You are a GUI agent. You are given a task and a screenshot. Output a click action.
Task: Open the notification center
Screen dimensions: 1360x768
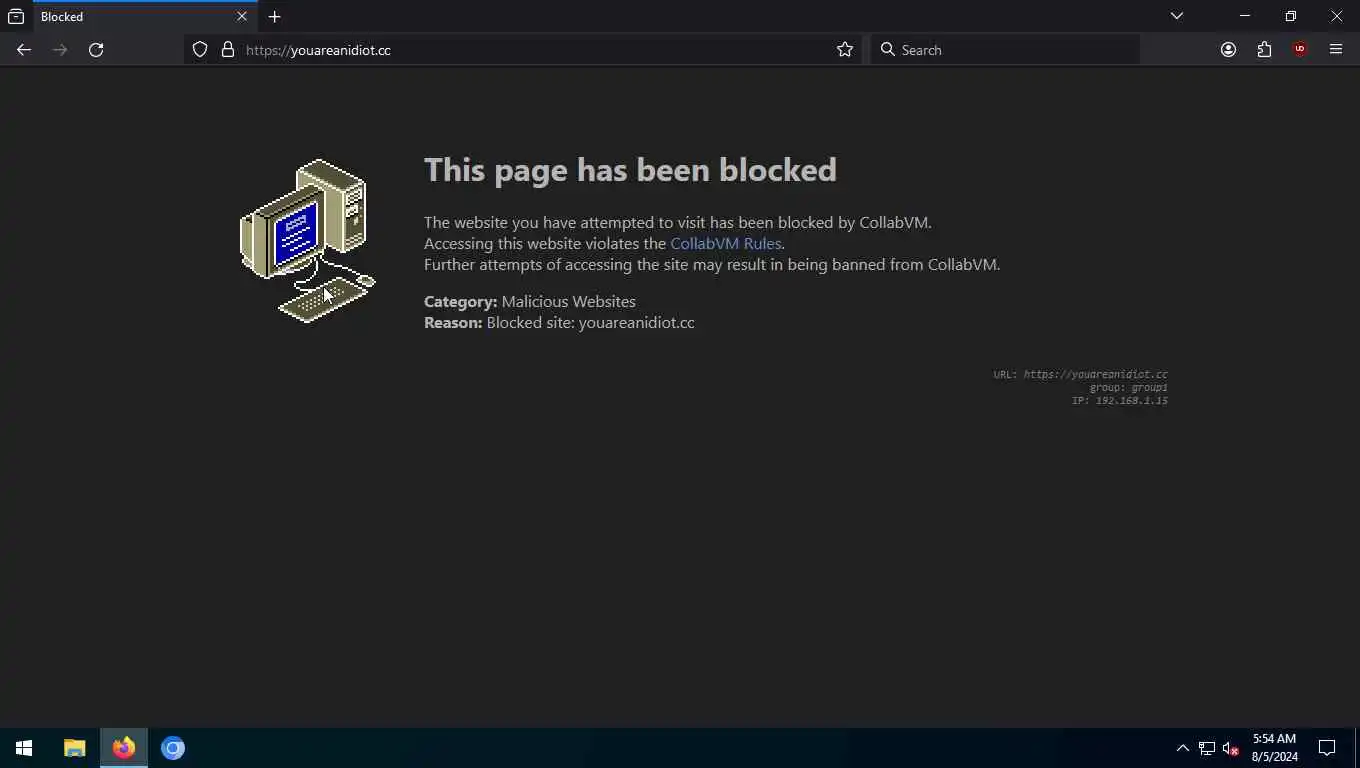point(1327,748)
